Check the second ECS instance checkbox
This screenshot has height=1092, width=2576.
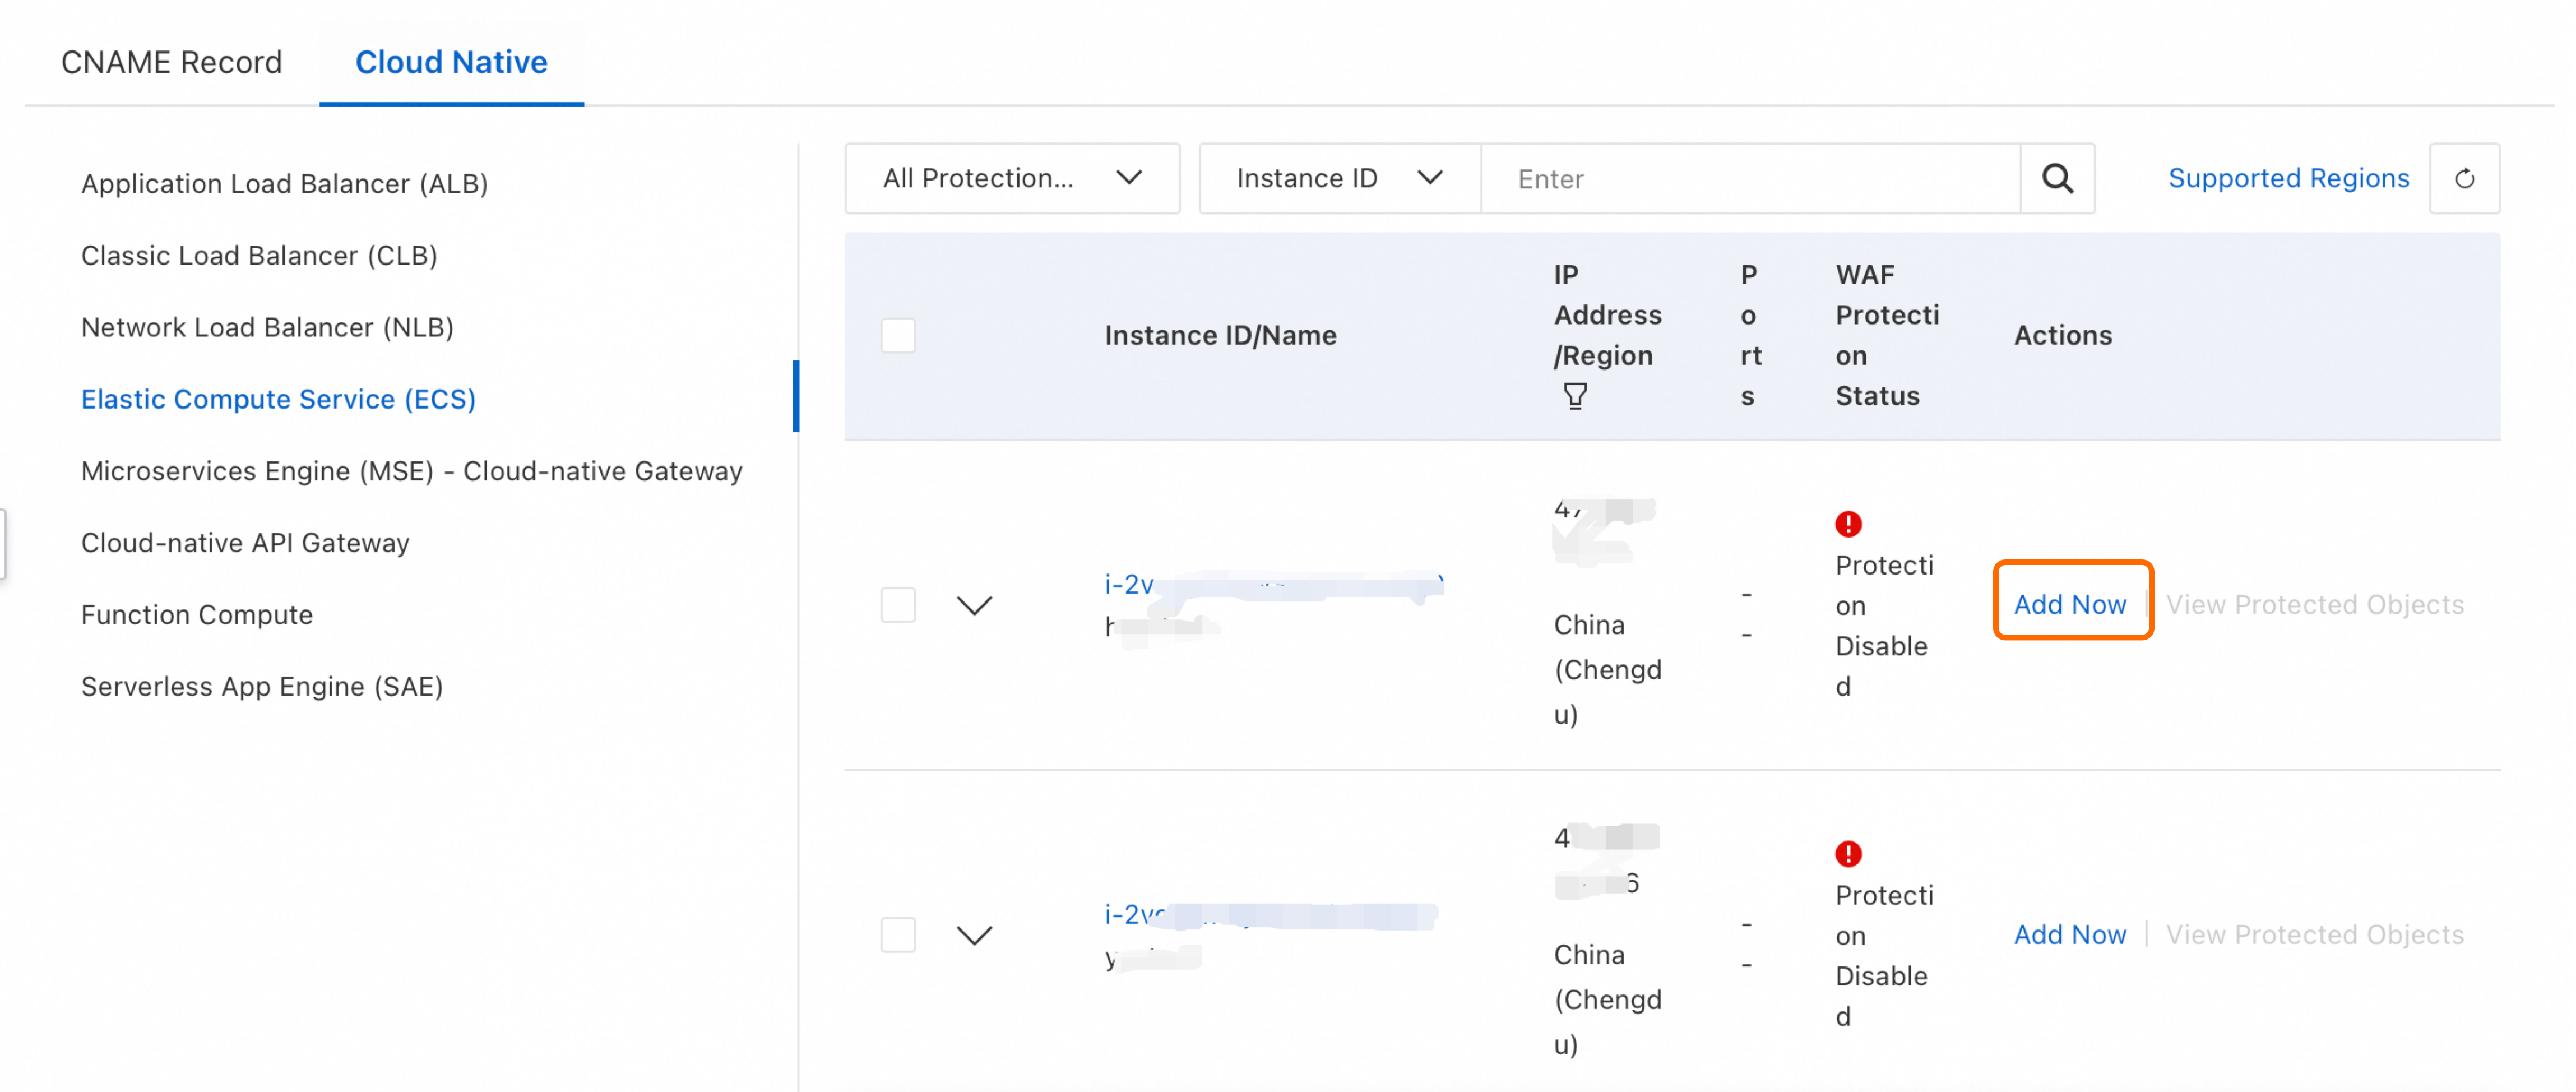[x=897, y=935]
